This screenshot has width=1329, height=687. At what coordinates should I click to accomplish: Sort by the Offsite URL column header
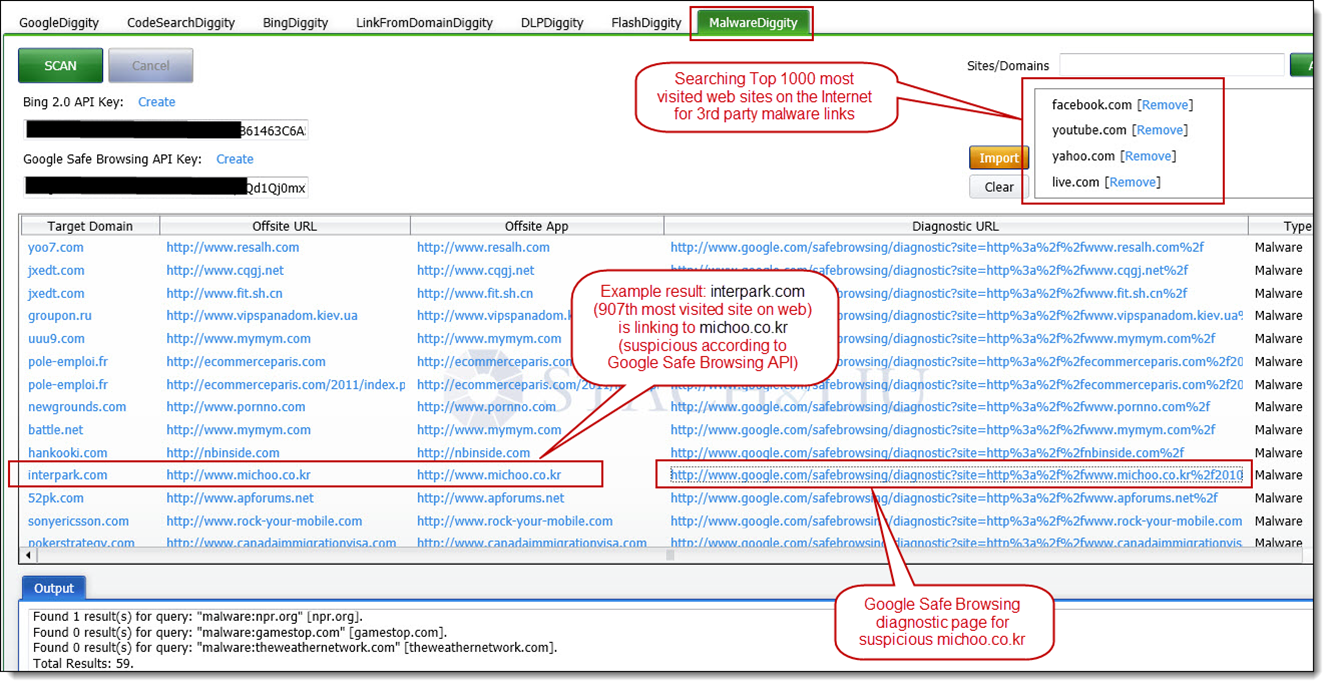(285, 226)
